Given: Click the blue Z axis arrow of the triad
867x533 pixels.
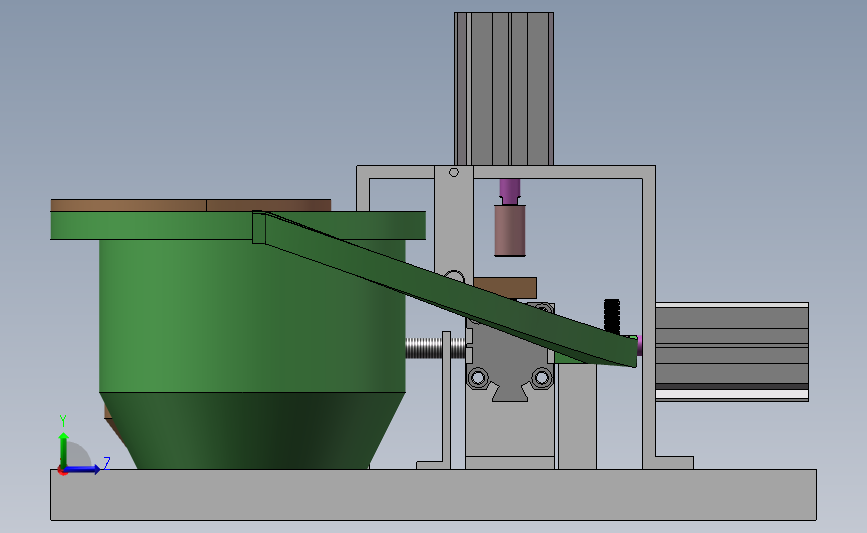Looking at the screenshot, I should (83, 469).
